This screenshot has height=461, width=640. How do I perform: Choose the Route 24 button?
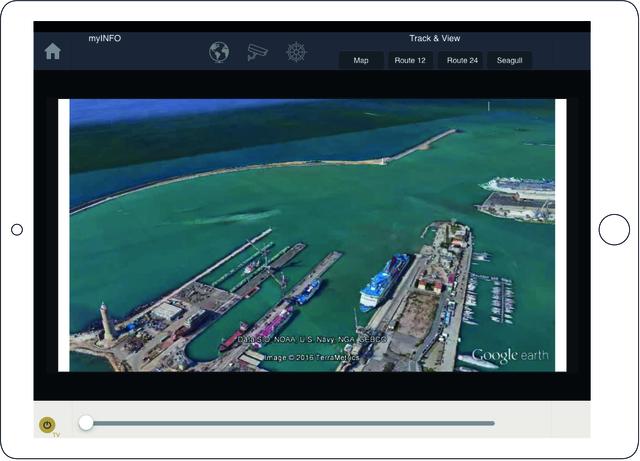click(462, 61)
